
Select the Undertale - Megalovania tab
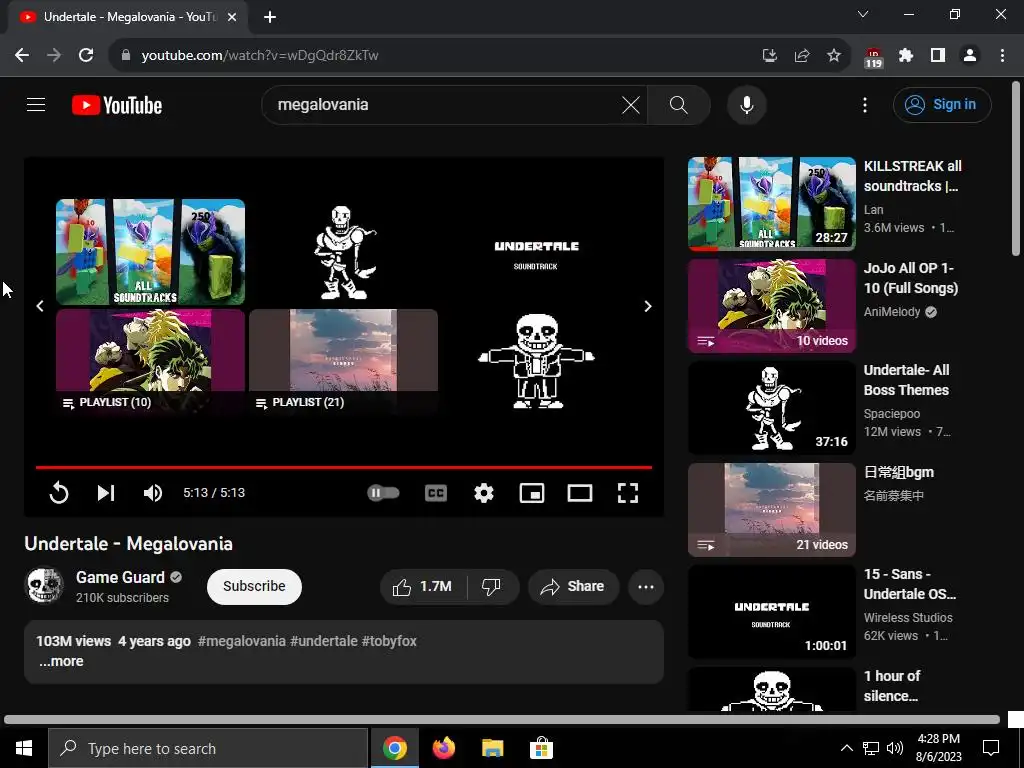click(128, 17)
